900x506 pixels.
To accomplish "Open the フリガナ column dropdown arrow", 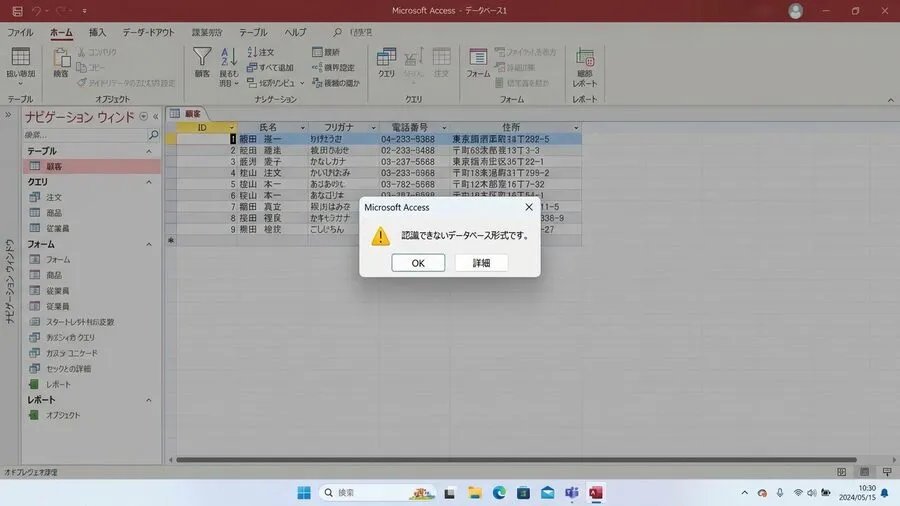I will 374,127.
